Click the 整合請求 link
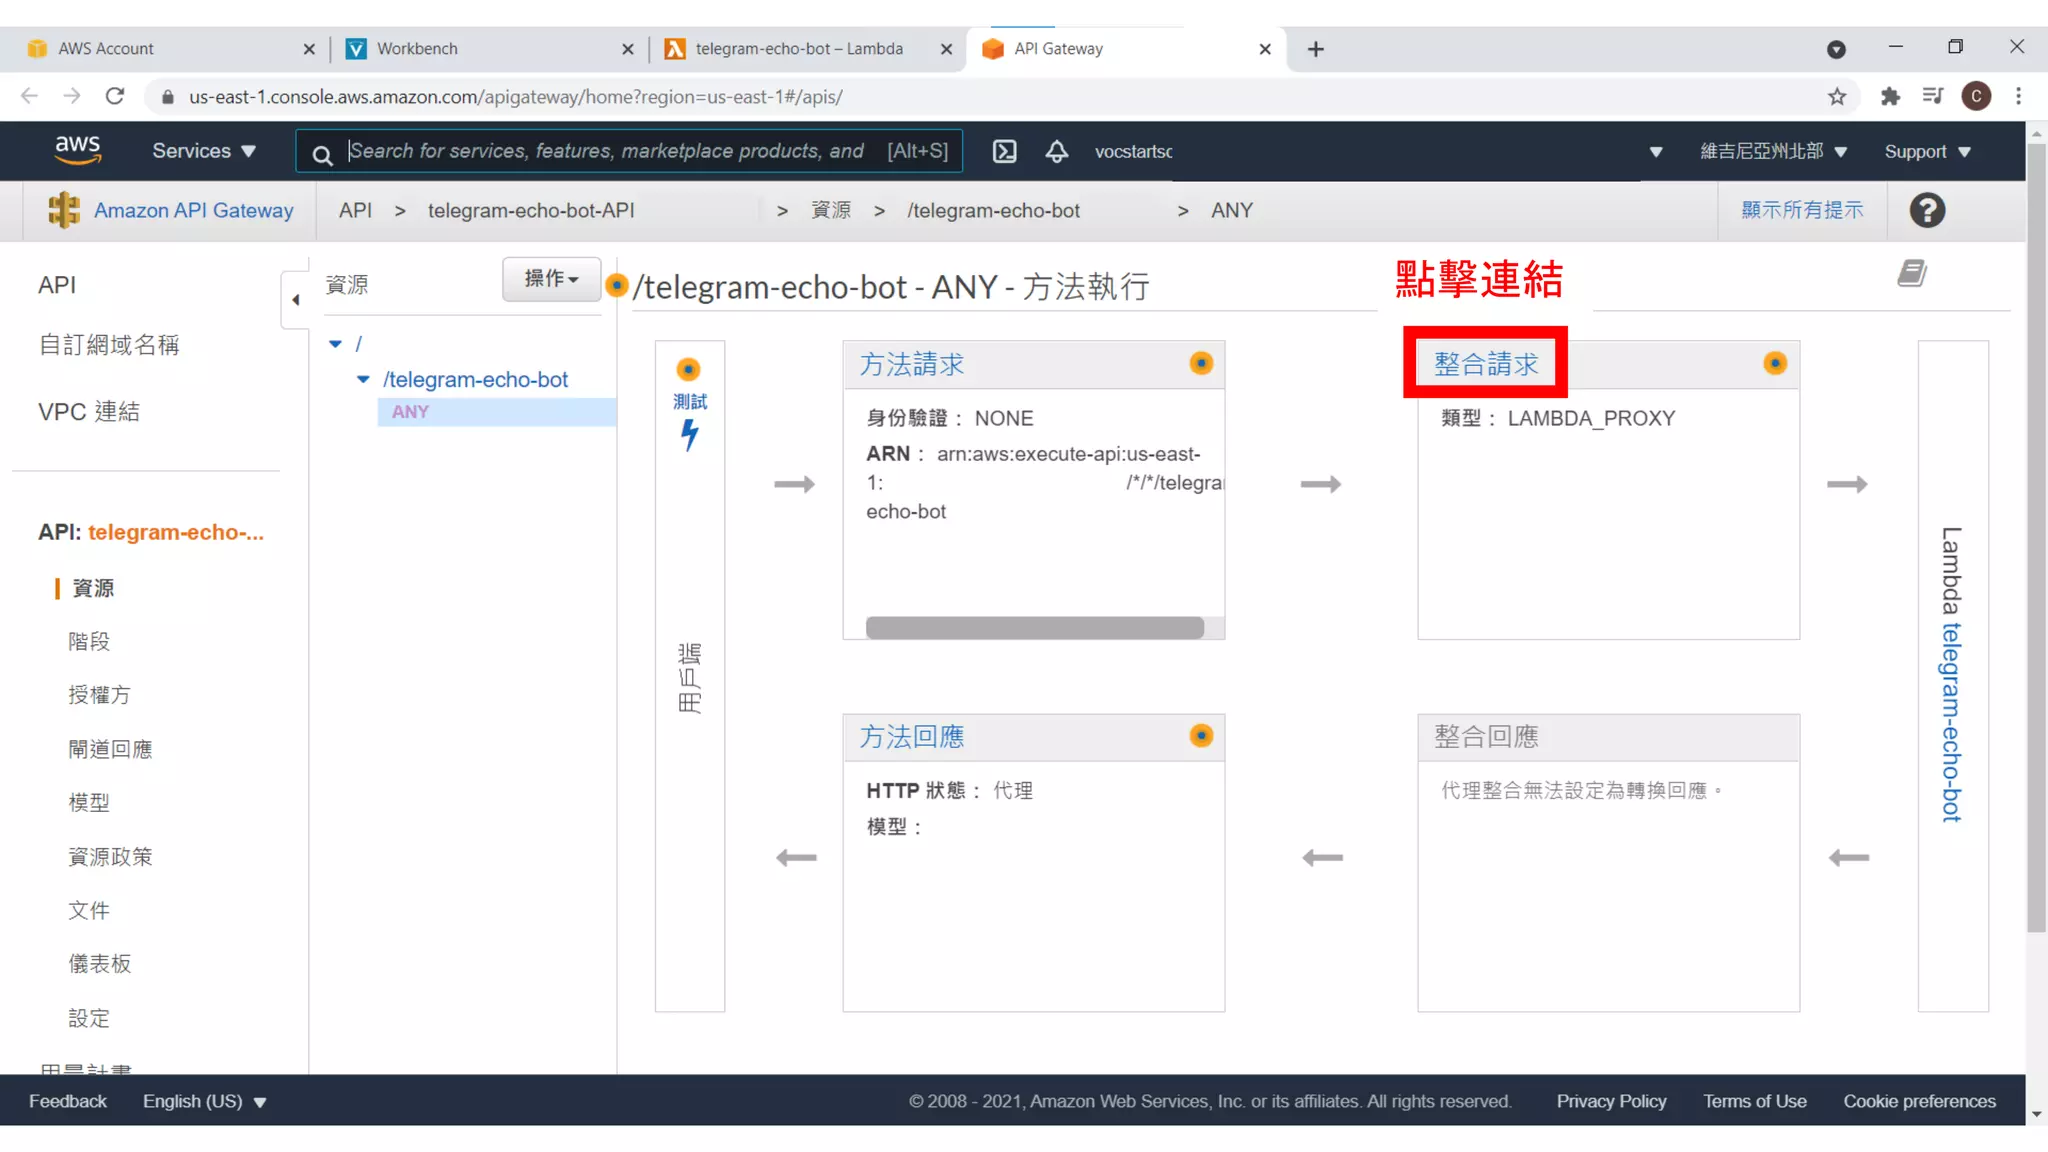This screenshot has height=1152, width=2048. click(1486, 364)
